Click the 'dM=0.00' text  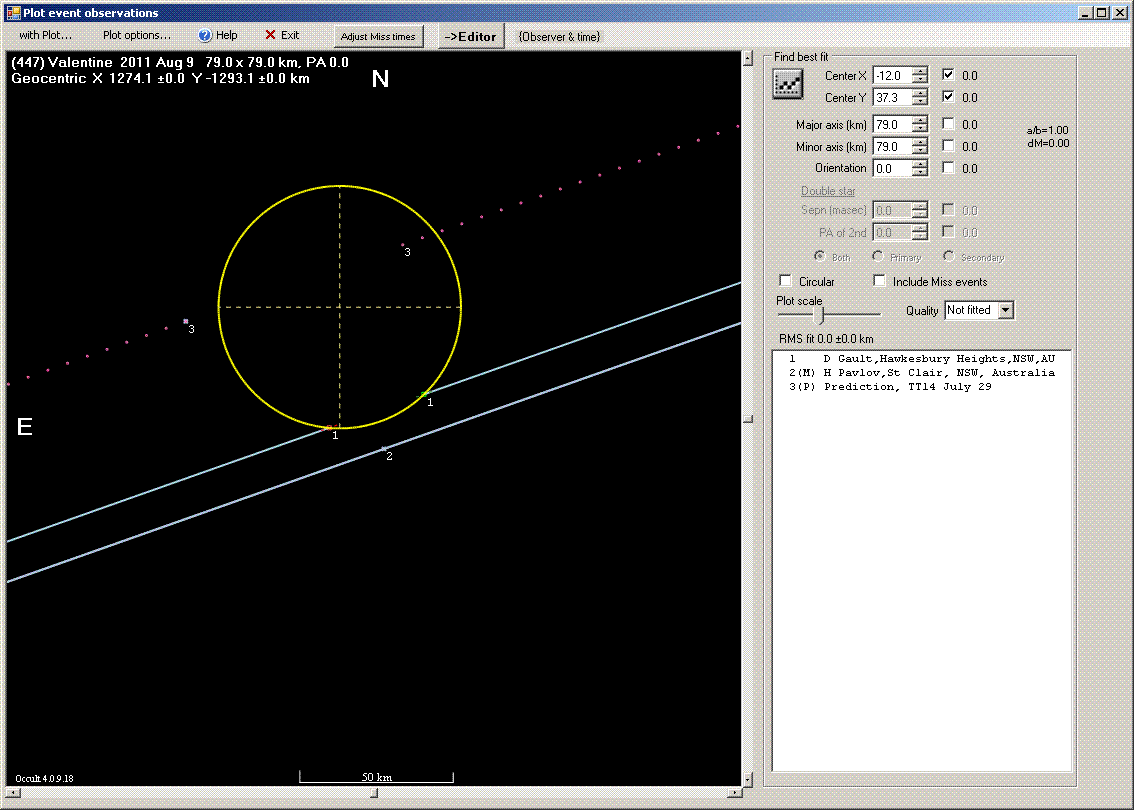pos(1048,143)
